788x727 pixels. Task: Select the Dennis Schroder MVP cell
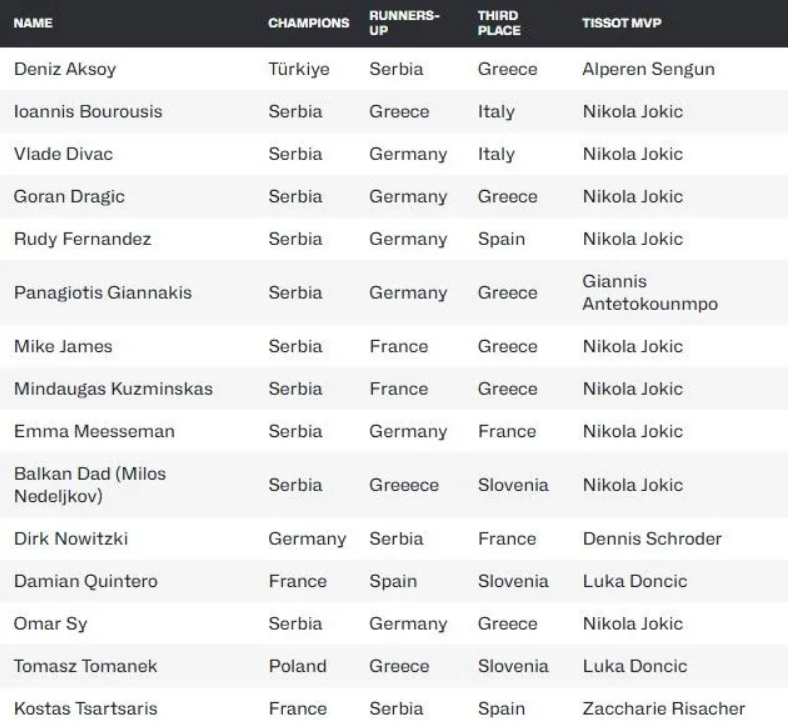click(x=652, y=539)
